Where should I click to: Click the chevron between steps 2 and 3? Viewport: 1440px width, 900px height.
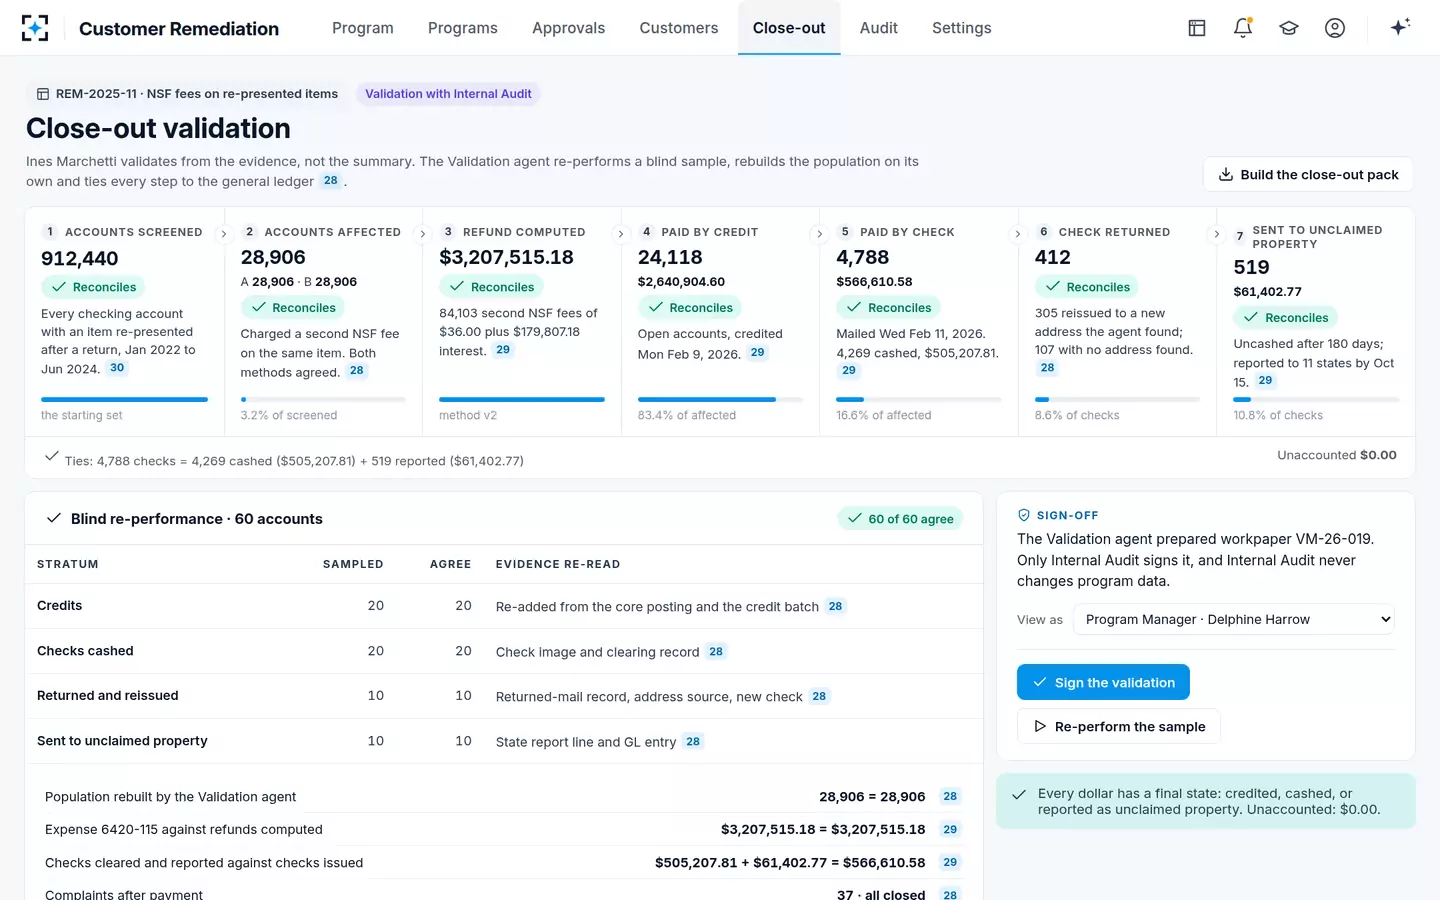[x=423, y=234]
